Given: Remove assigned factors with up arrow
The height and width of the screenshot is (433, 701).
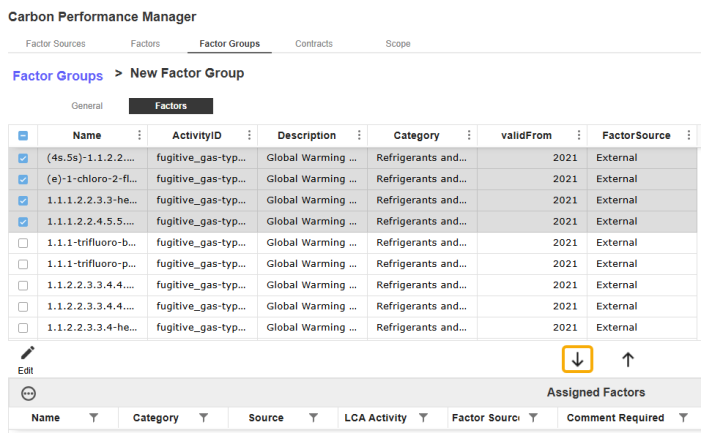Looking at the screenshot, I should (628, 359).
